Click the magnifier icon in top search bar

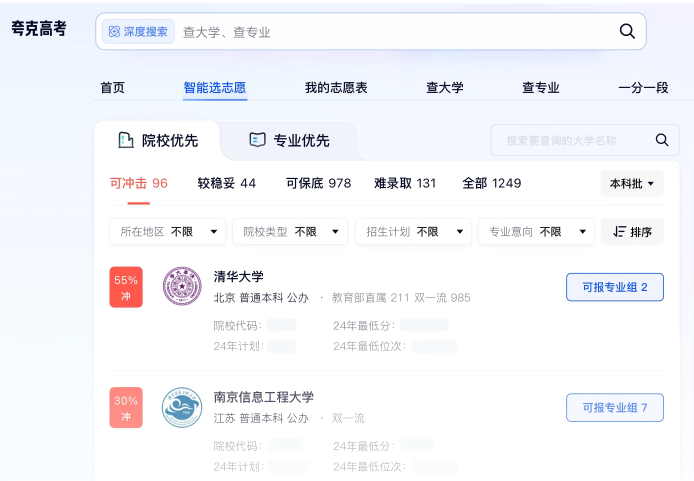pyautogui.click(x=627, y=31)
